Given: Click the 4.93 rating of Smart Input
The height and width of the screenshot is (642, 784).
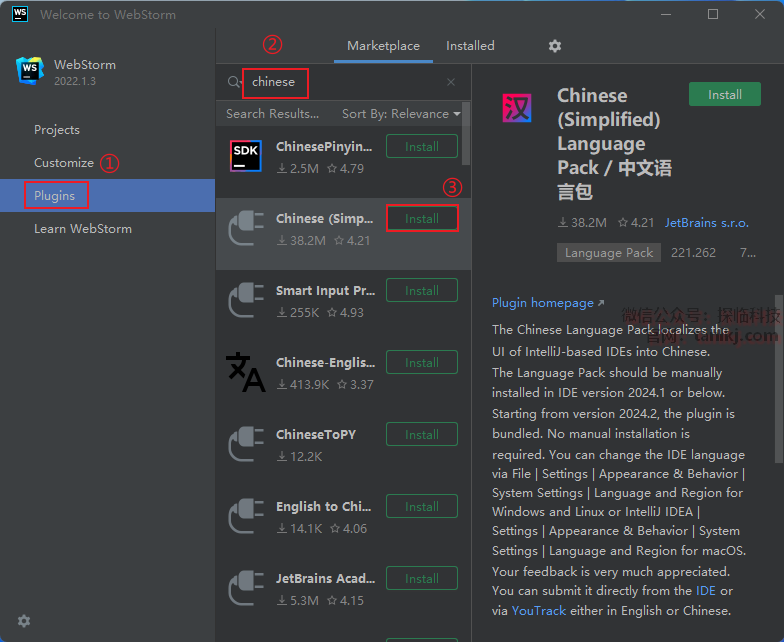Looking at the screenshot, I should click(x=346, y=313).
